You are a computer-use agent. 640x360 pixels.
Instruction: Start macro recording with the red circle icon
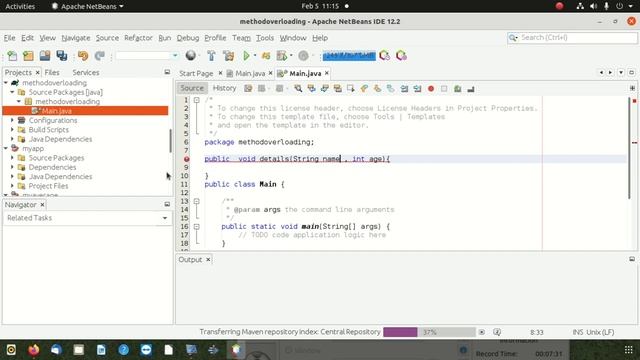pos(431,89)
